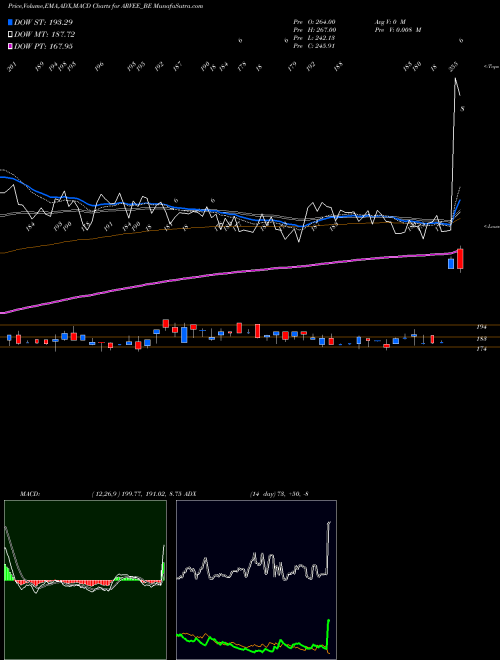Click the blue DOW ST legend swatch
This screenshot has width=500, height=660.
point(10,22)
